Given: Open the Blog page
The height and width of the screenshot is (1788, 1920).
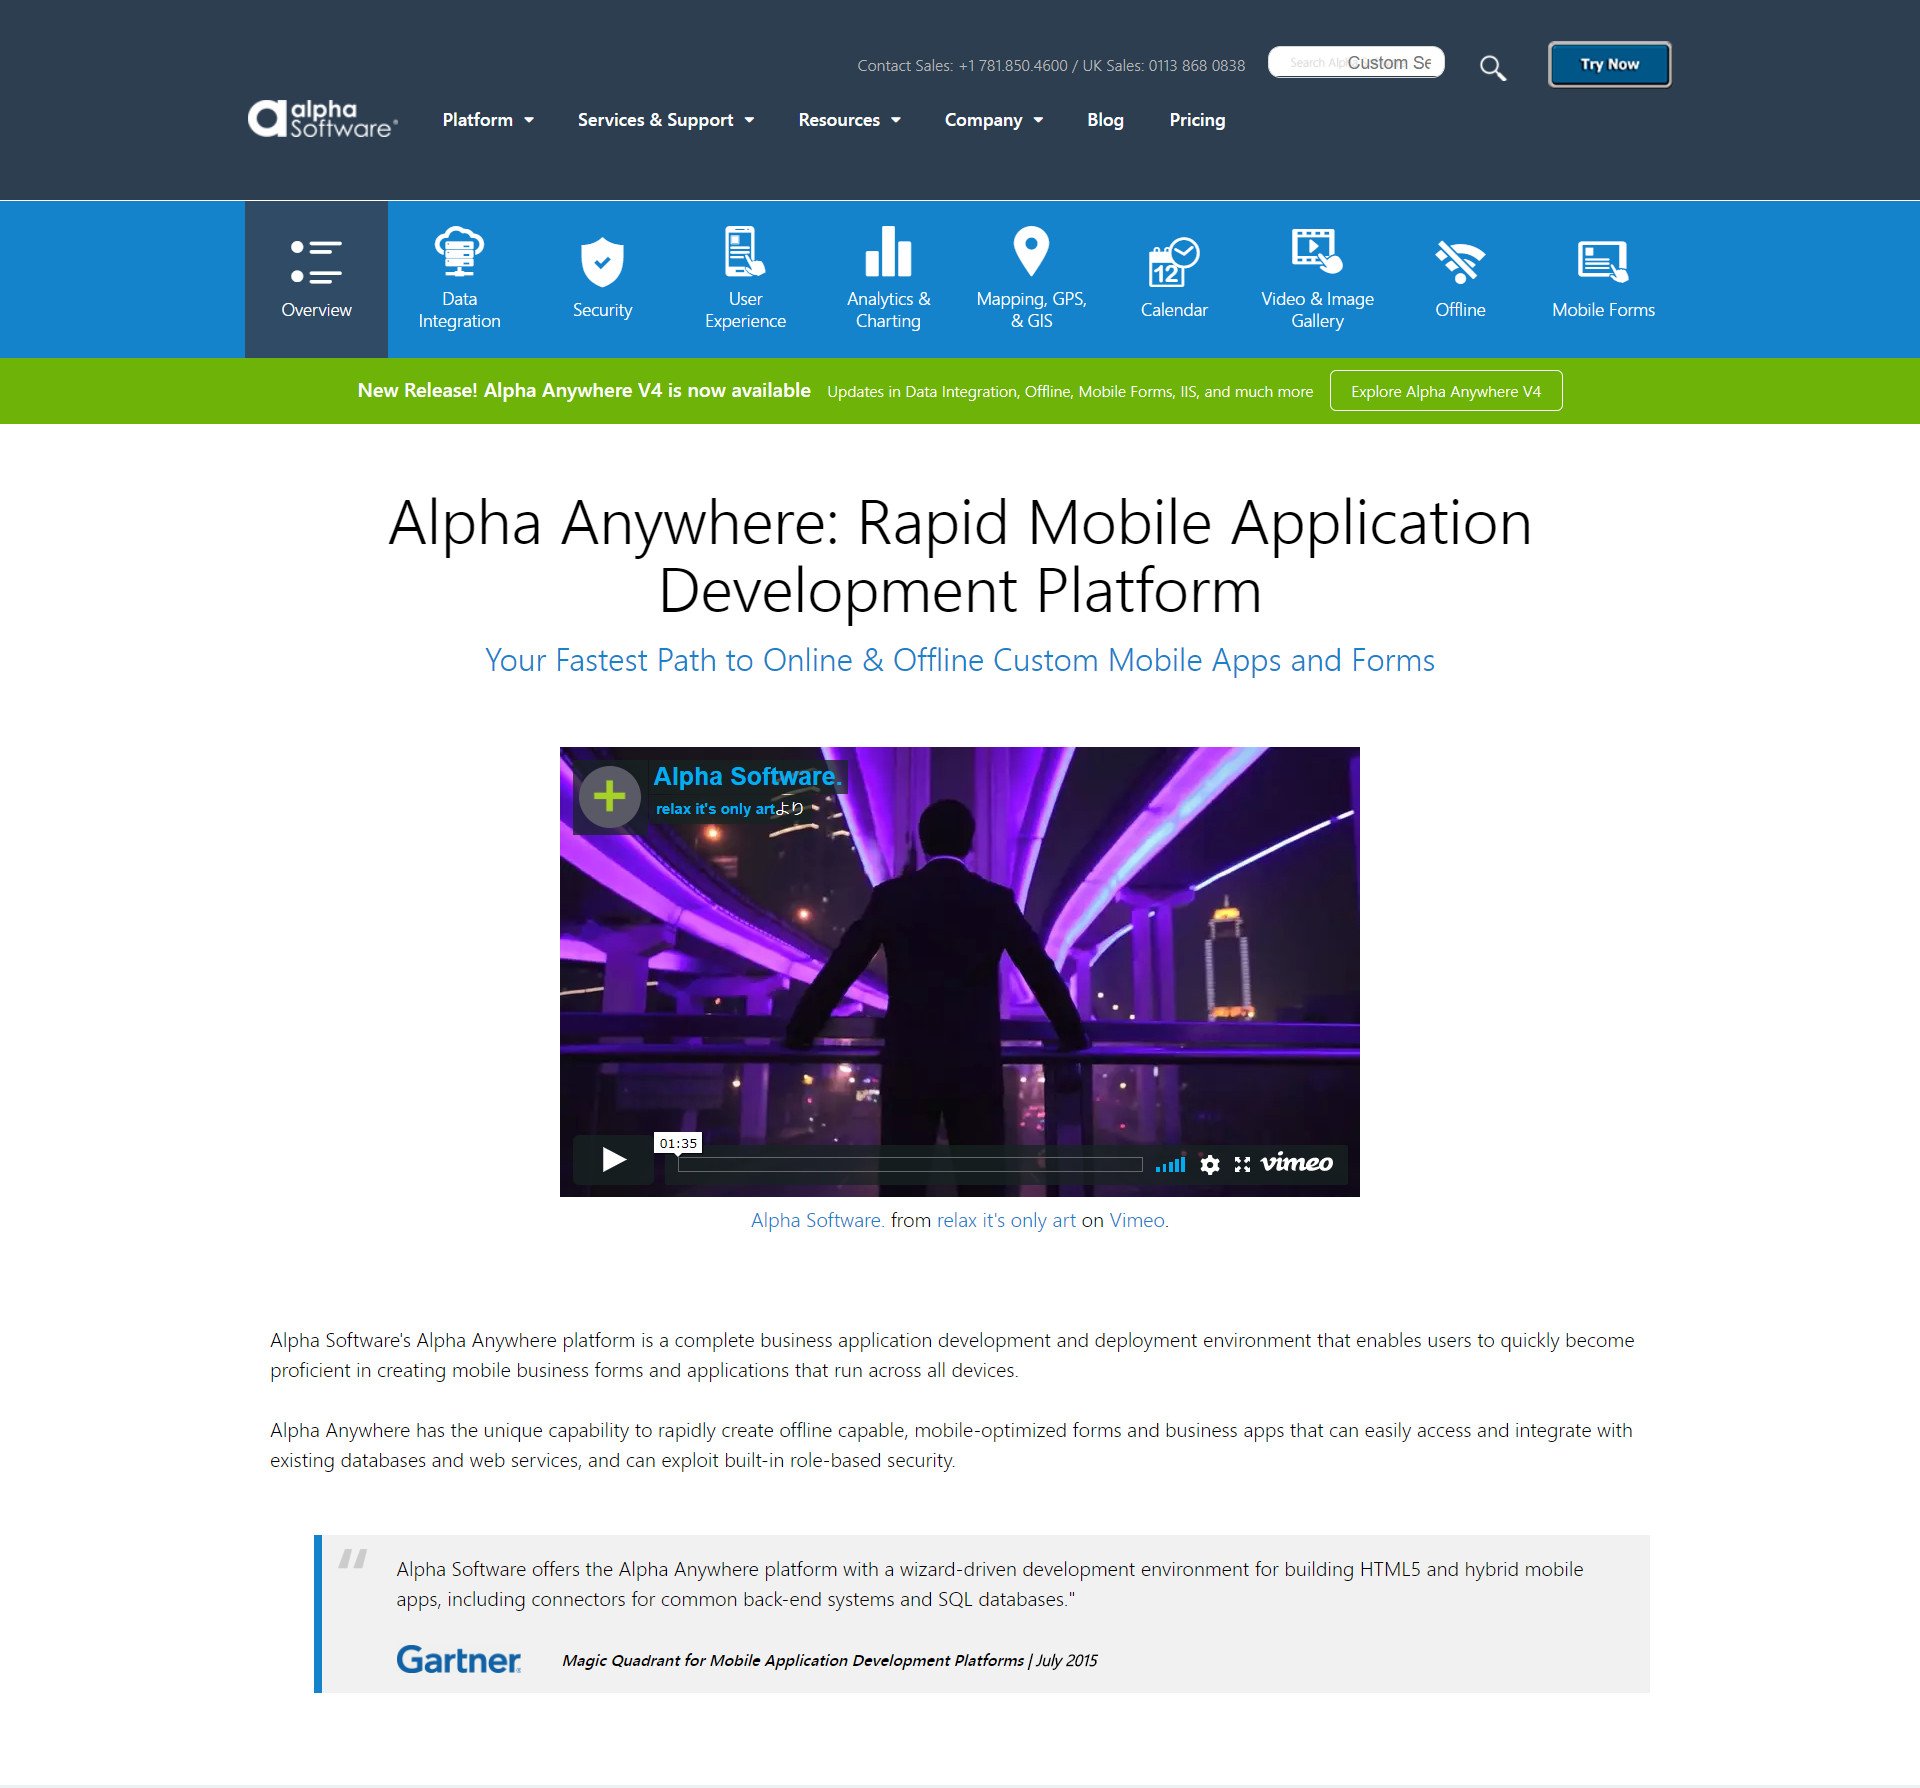Looking at the screenshot, I should [1105, 120].
